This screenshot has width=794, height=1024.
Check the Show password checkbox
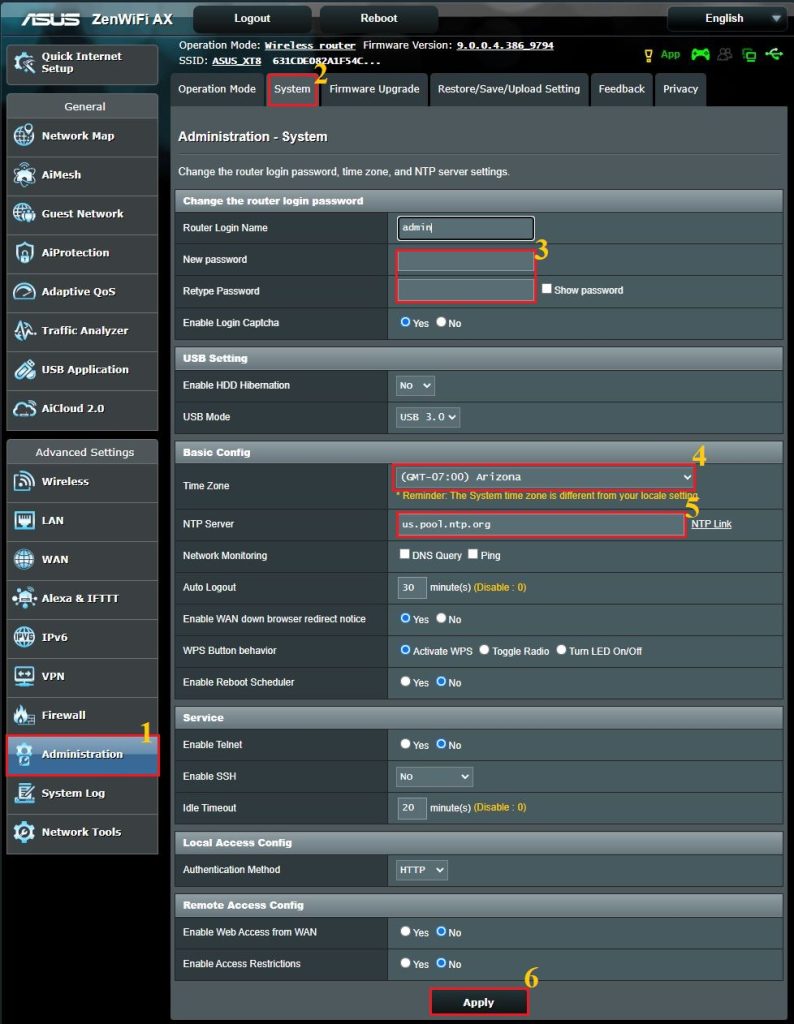tap(547, 289)
